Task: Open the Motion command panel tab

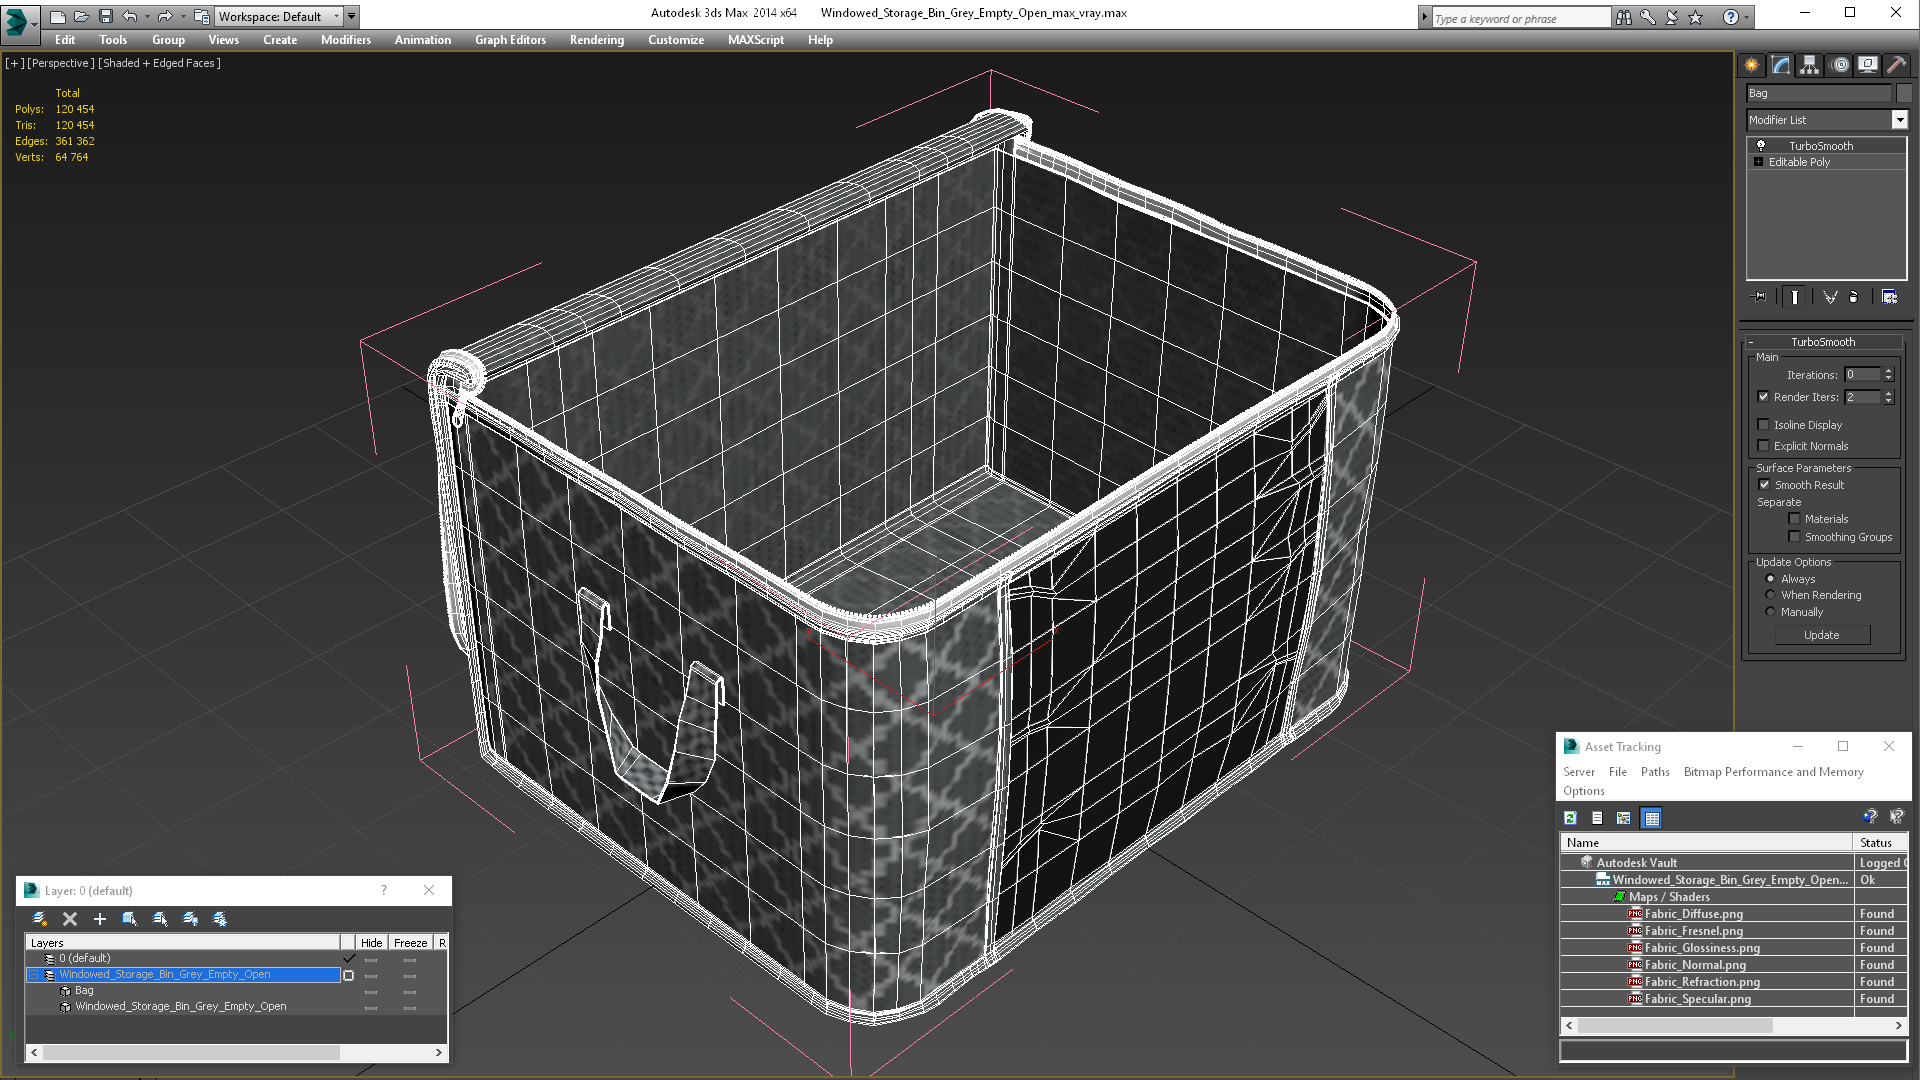Action: click(1840, 65)
